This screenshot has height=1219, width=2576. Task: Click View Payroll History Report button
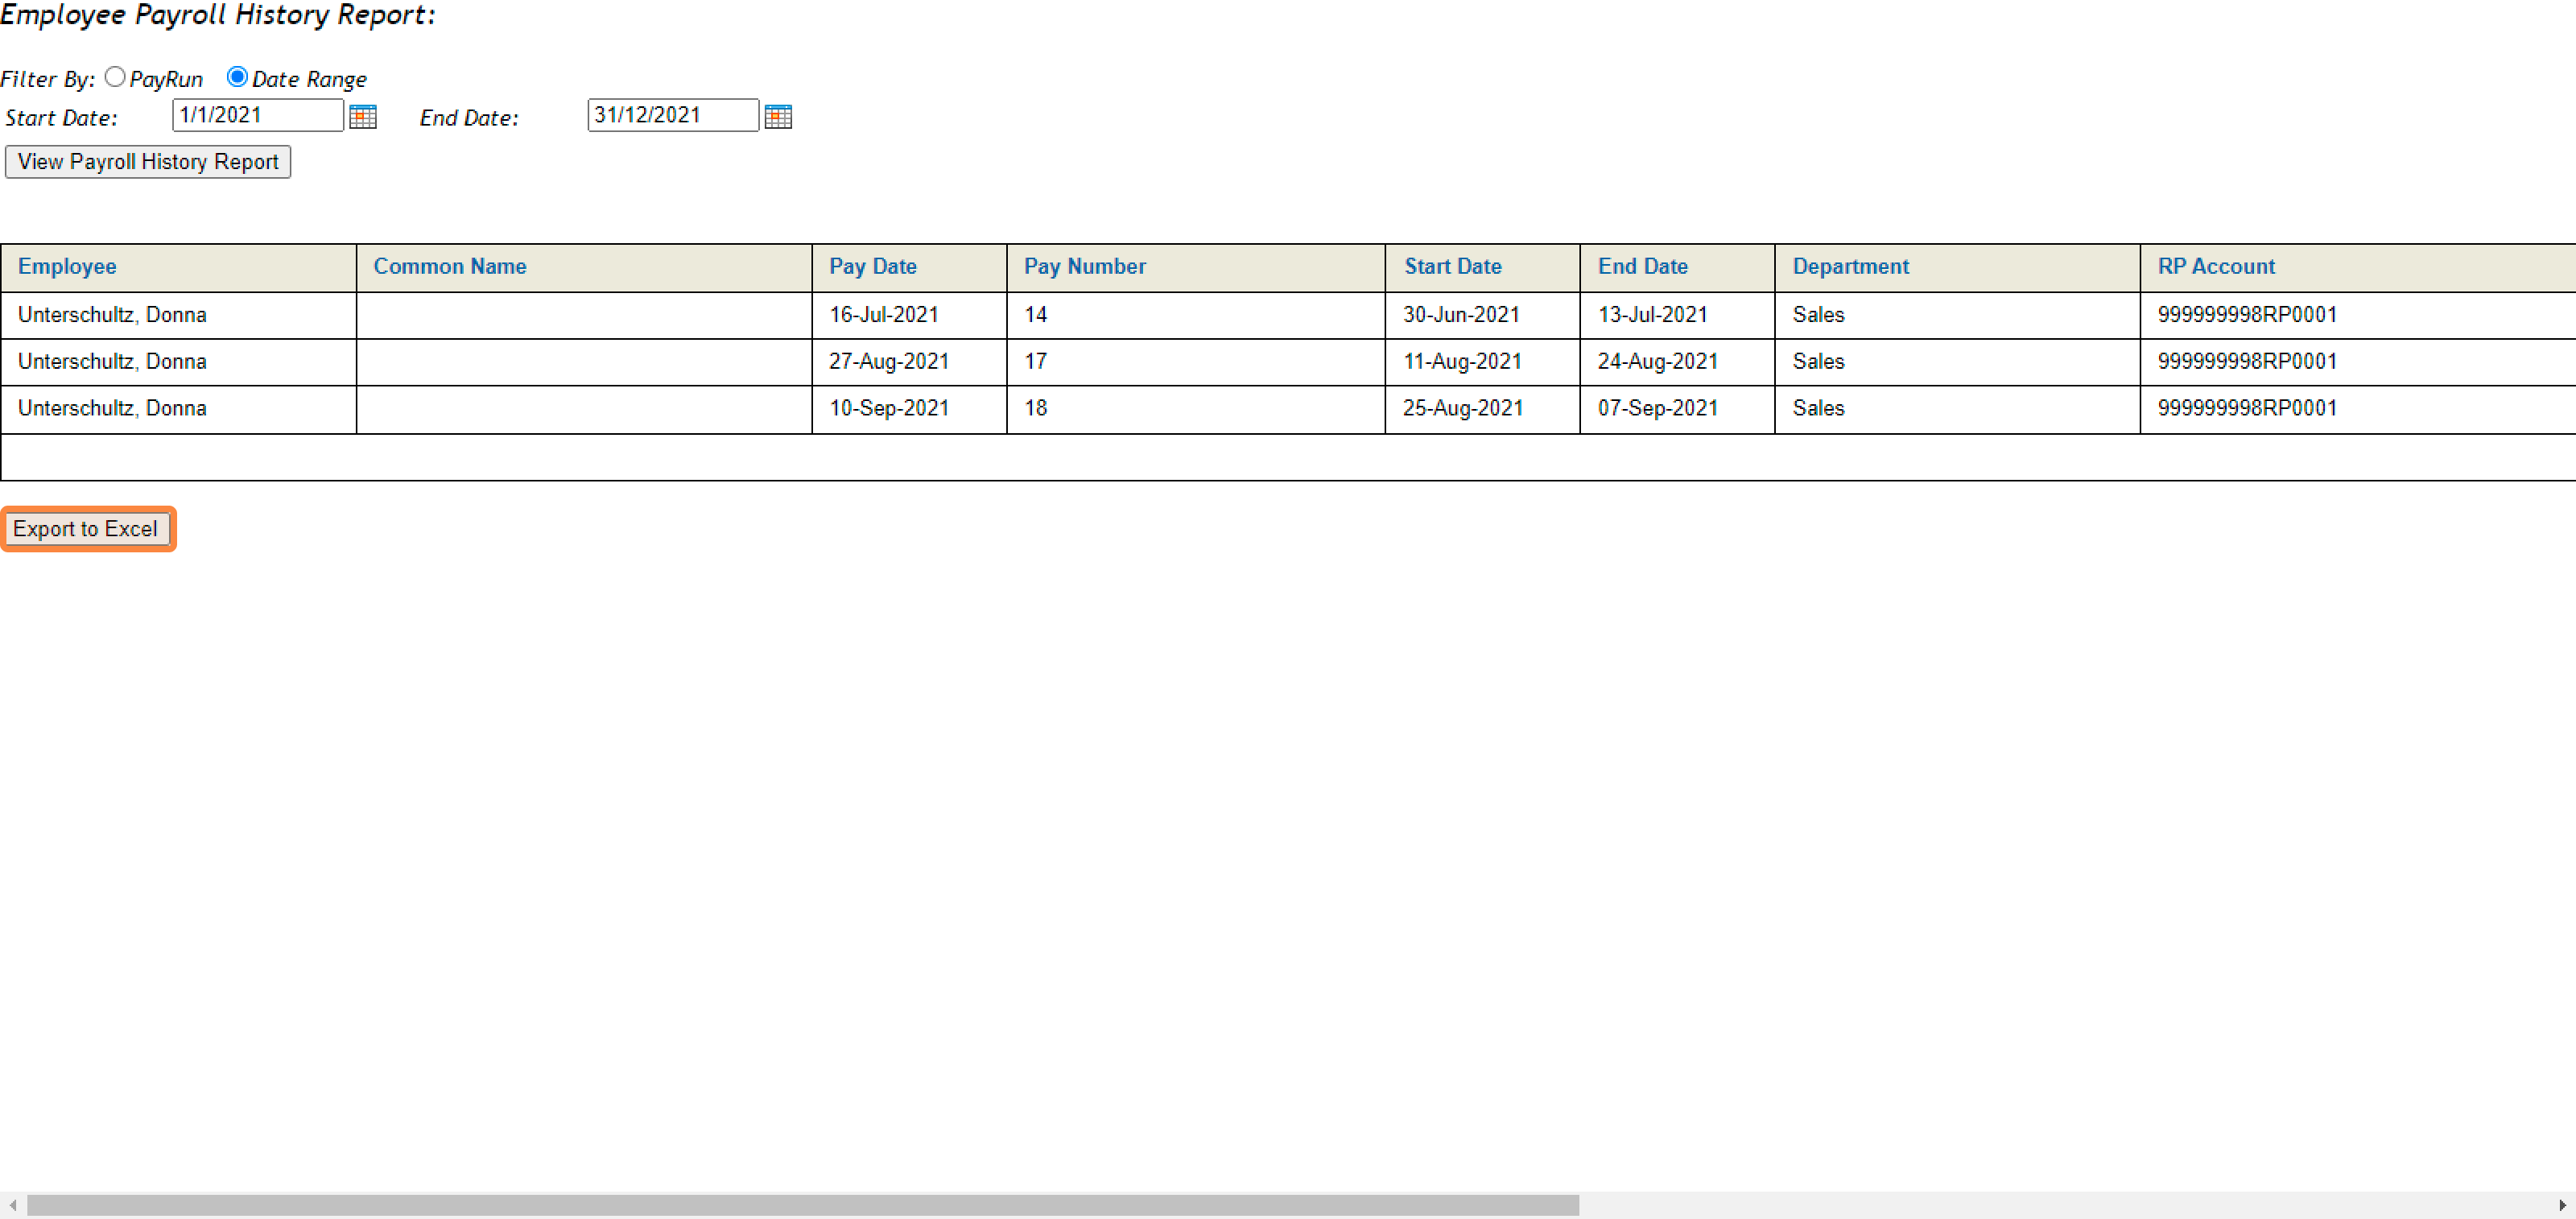148,162
